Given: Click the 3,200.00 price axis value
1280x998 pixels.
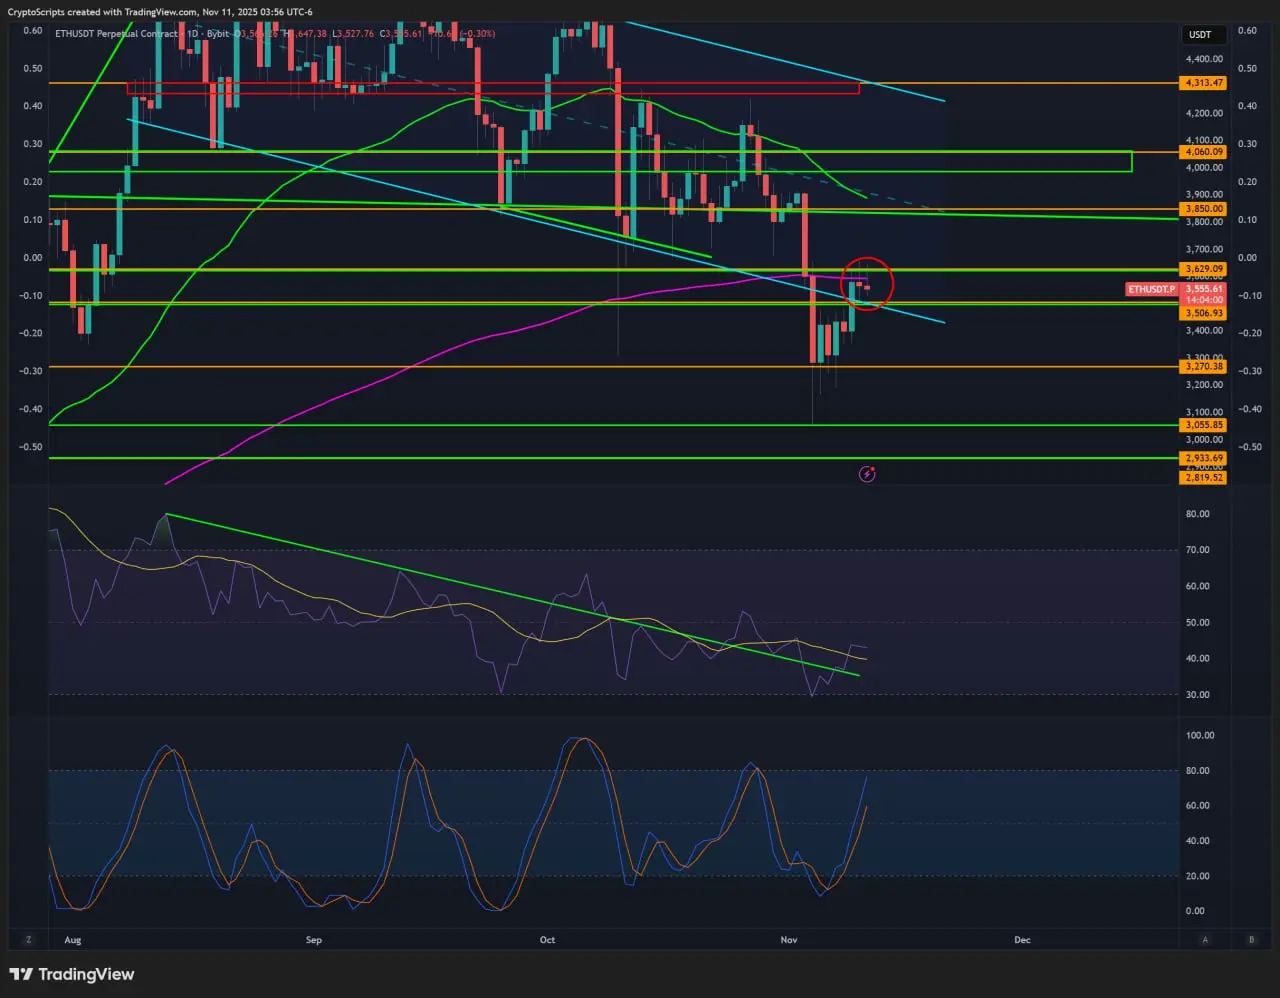Looking at the screenshot, I should 1204,384.
